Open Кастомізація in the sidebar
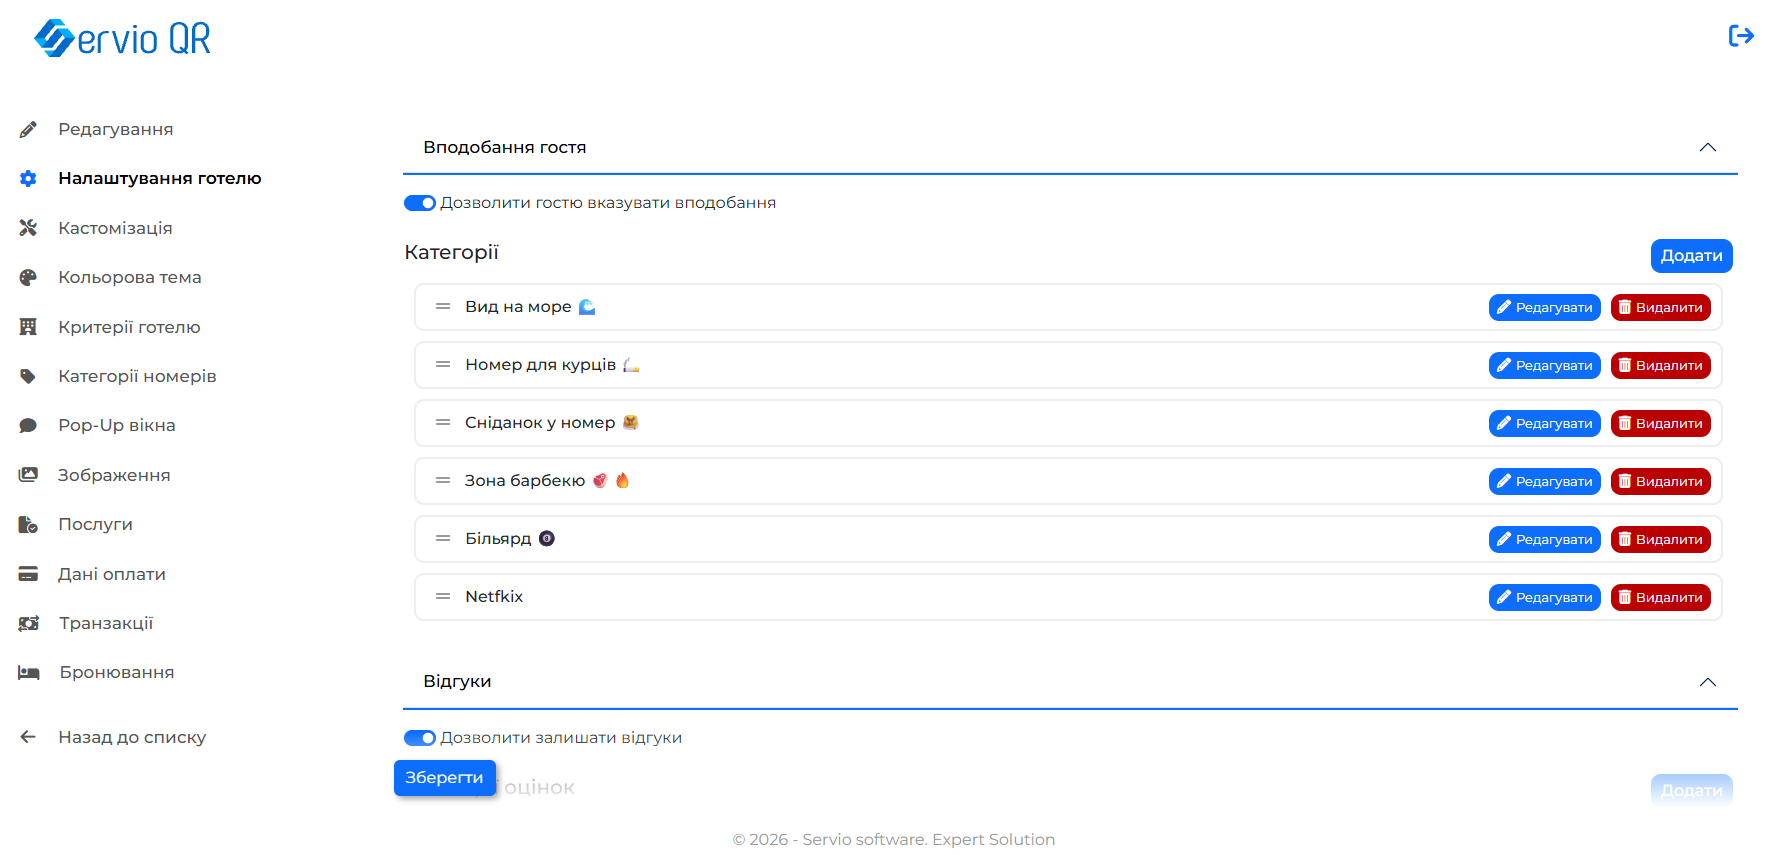 pos(115,228)
